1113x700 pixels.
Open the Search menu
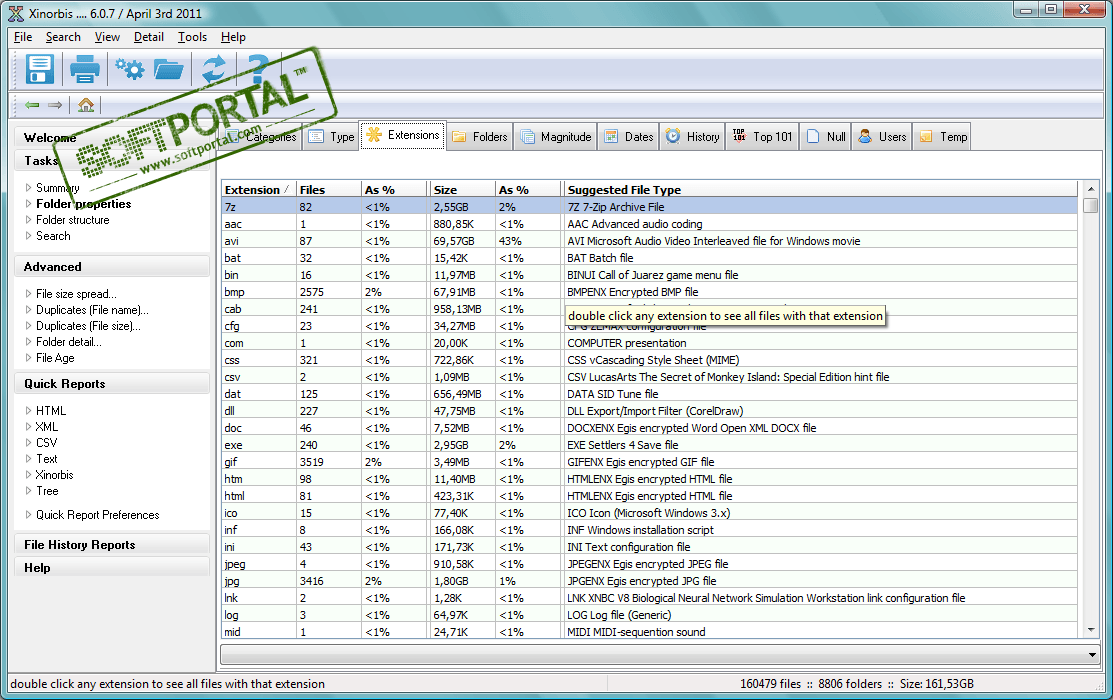[x=63, y=37]
